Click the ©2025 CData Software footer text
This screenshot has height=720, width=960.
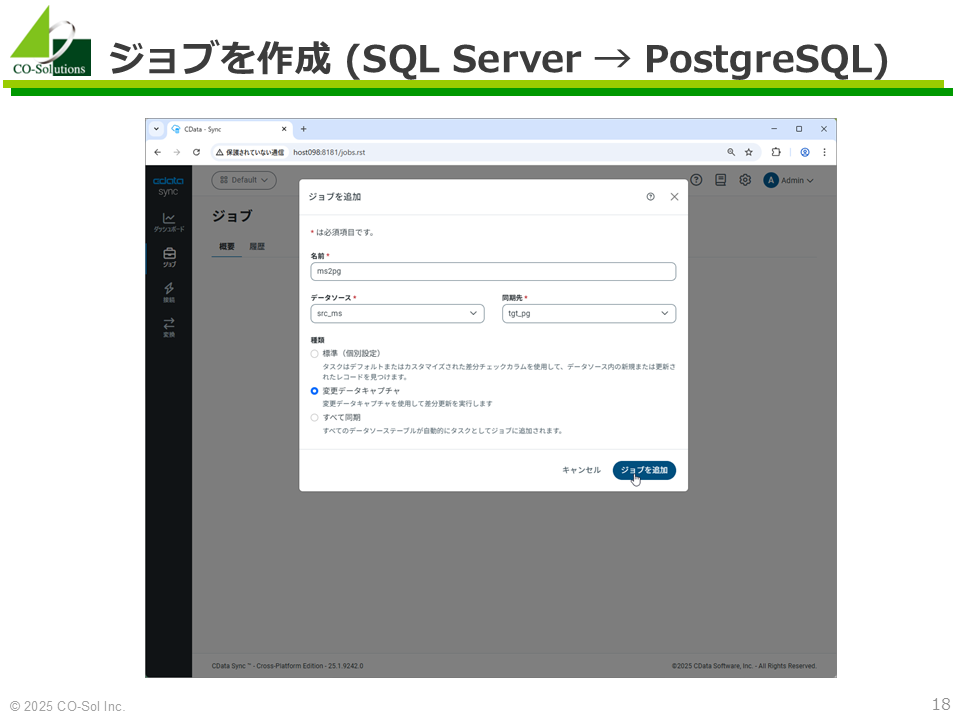click(x=744, y=666)
